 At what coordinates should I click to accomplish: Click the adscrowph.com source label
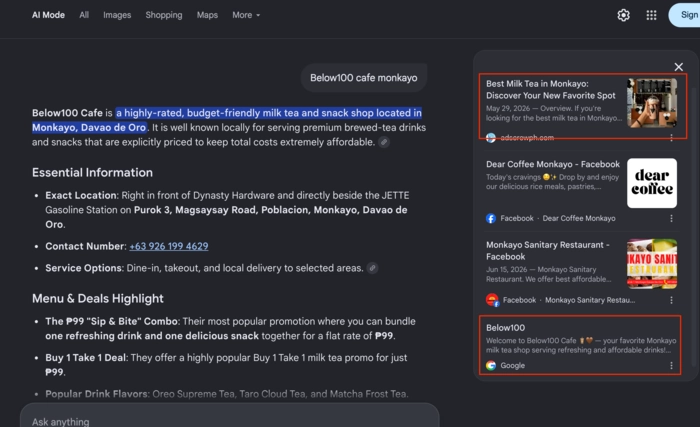tap(527, 138)
